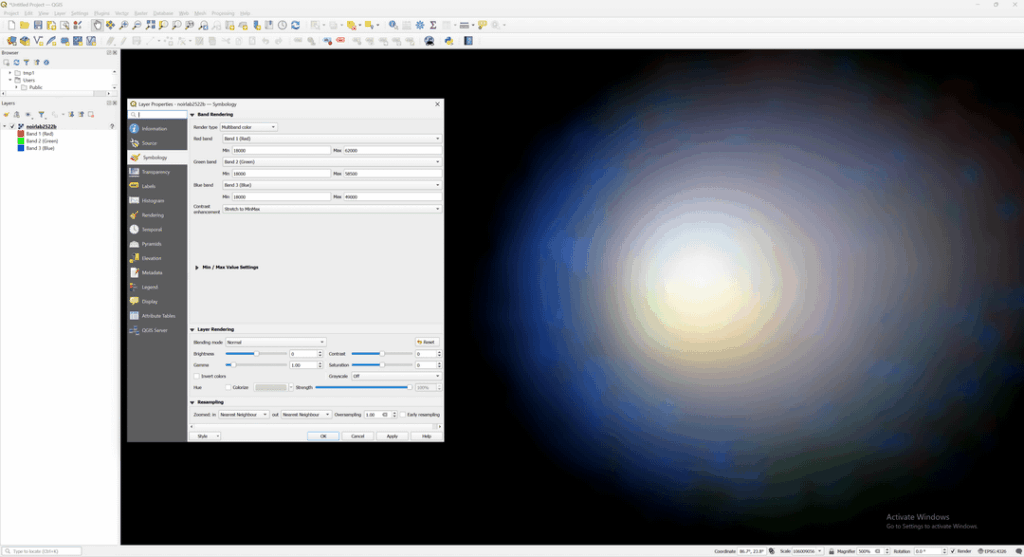
Task: Click the Type to locate search field
Action: [x=42, y=551]
